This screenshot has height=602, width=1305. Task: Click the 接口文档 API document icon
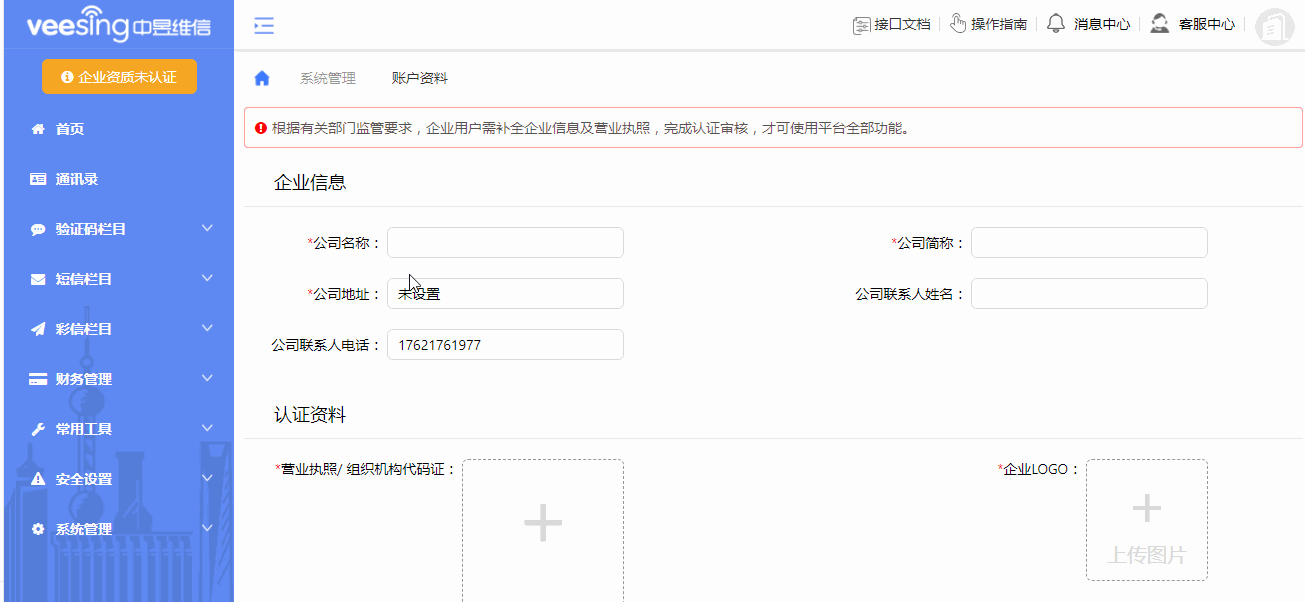click(x=862, y=25)
